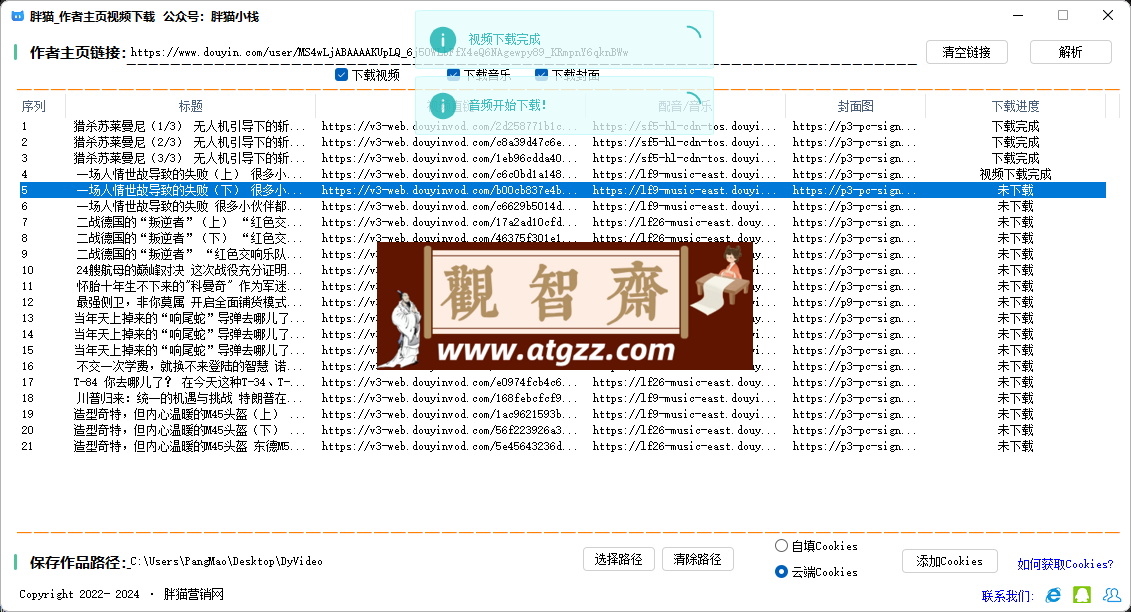Click the 封面图 column header
1131x612 pixels.
pos(855,106)
